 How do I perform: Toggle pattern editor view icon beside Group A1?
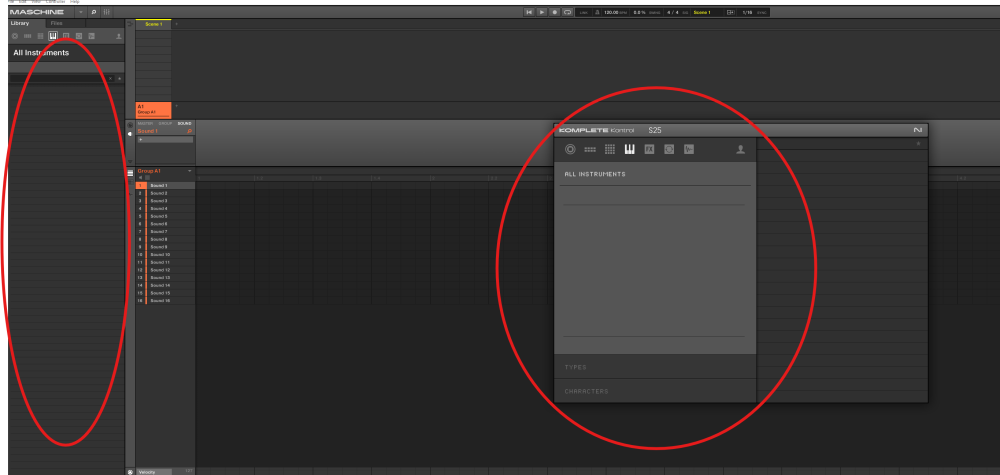[x=130, y=173]
